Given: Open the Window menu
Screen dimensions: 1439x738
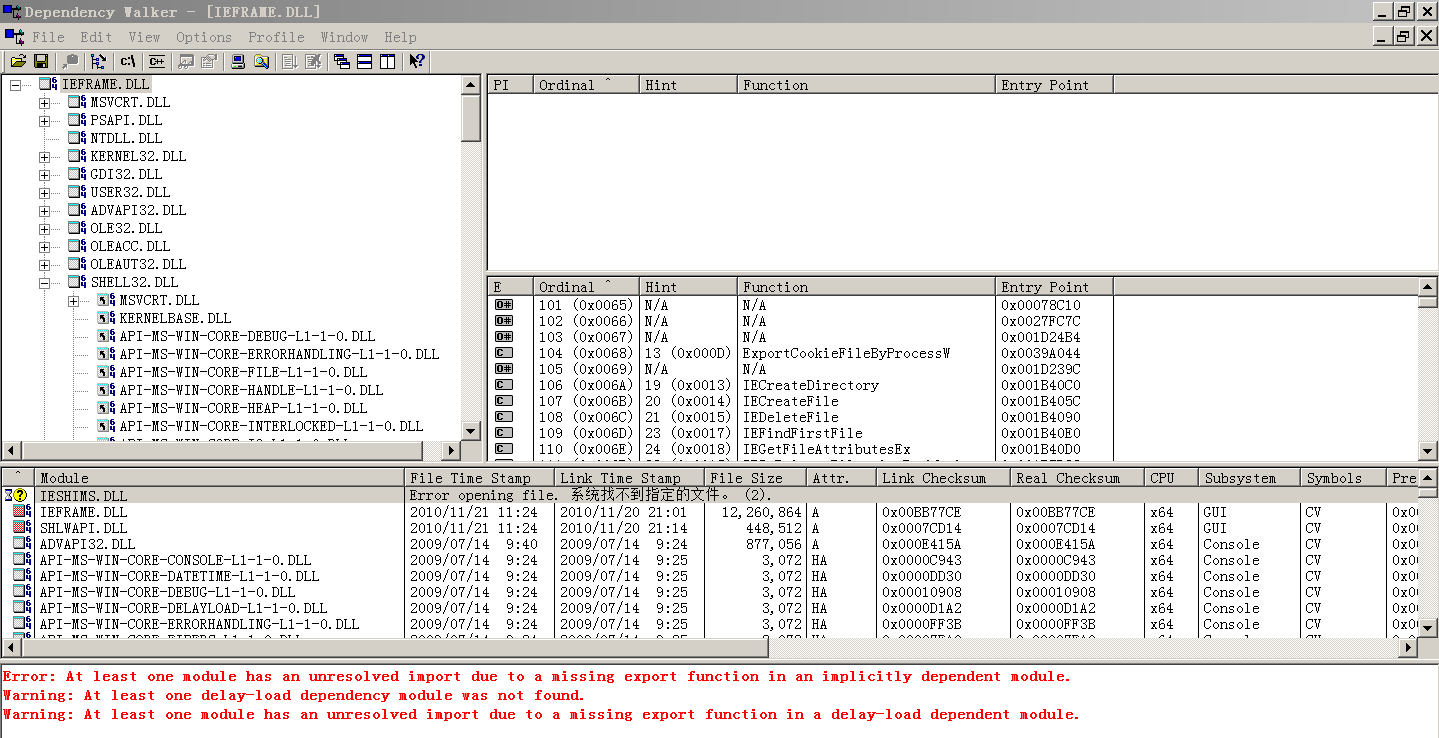Looking at the screenshot, I should [344, 37].
